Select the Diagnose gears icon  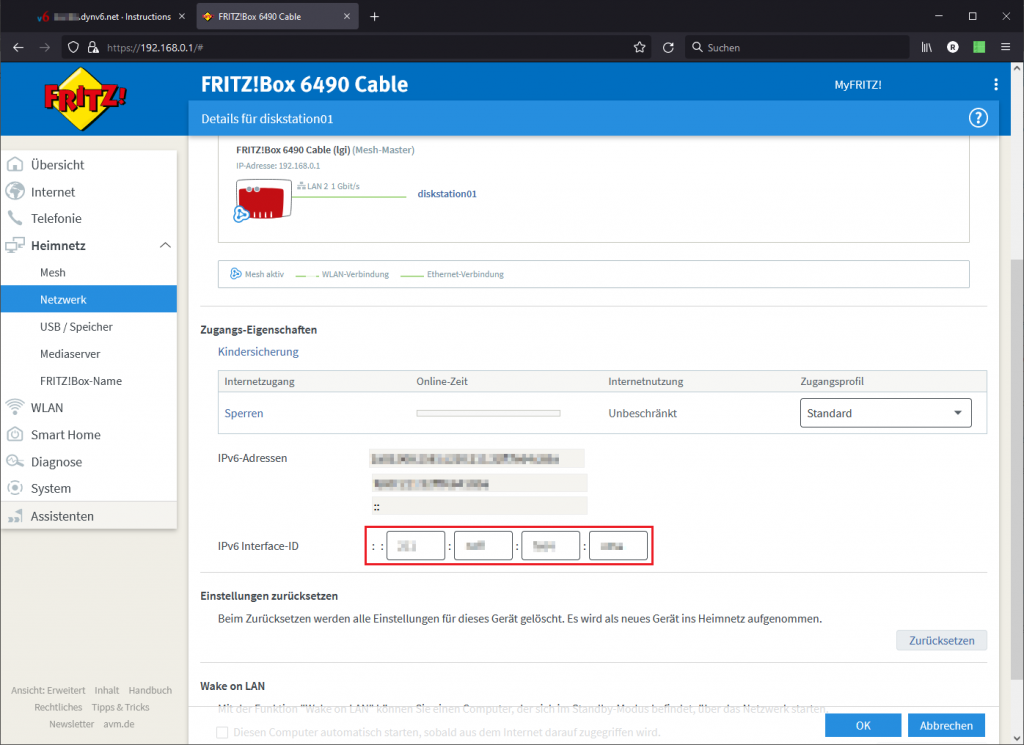coord(16,461)
